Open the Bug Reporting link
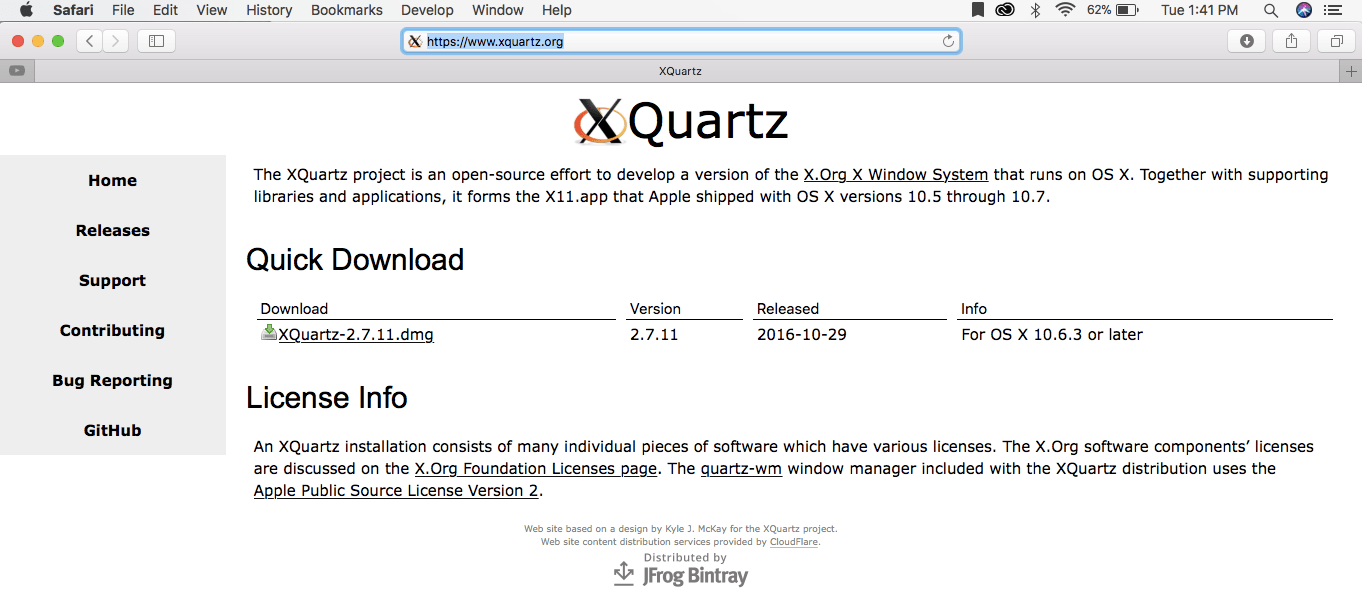The width and height of the screenshot is (1362, 606). click(112, 381)
